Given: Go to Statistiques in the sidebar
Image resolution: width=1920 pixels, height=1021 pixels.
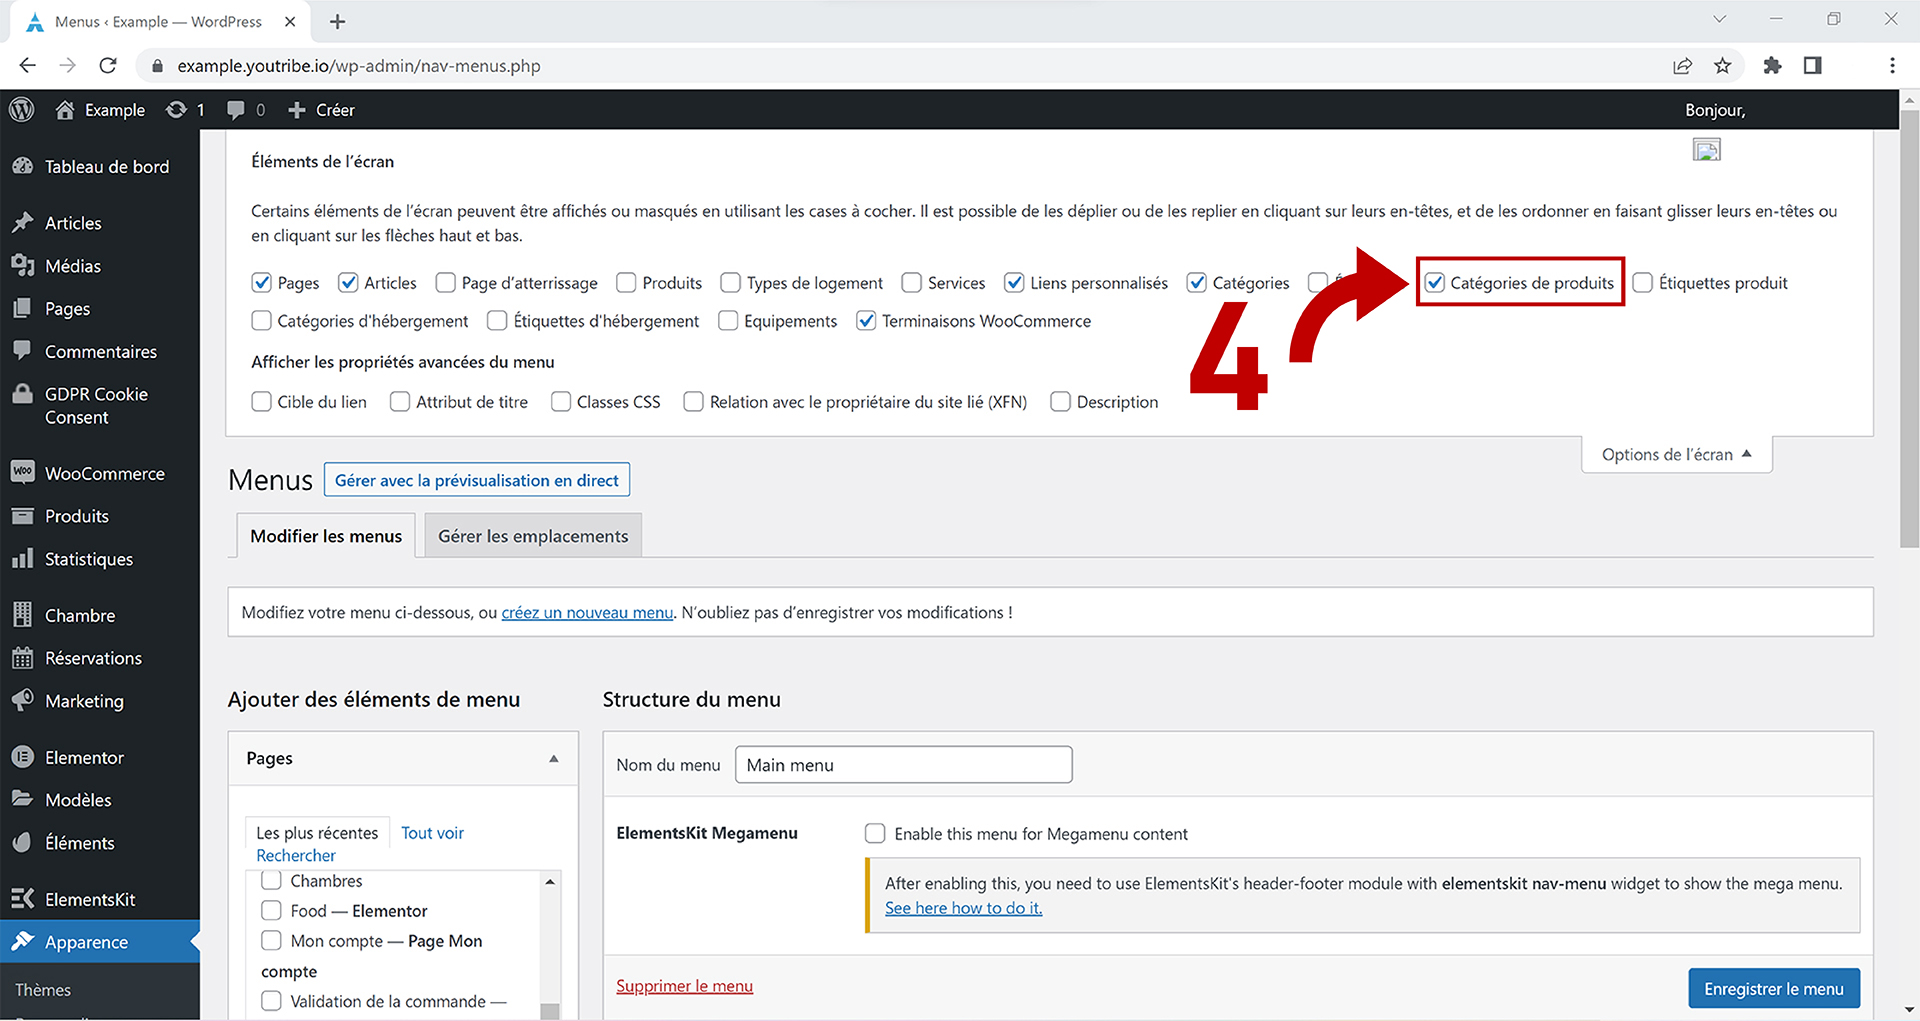Looking at the screenshot, I should coord(88,559).
